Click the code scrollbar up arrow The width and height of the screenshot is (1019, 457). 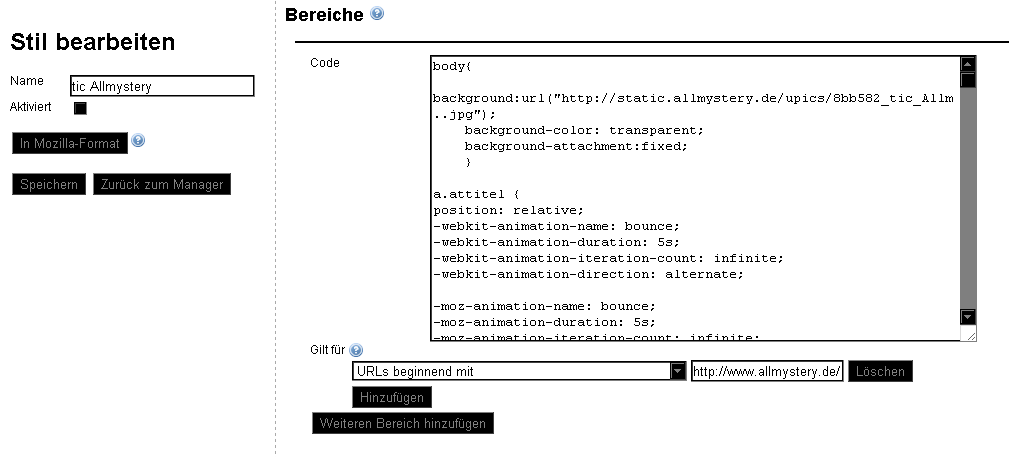coord(968,64)
